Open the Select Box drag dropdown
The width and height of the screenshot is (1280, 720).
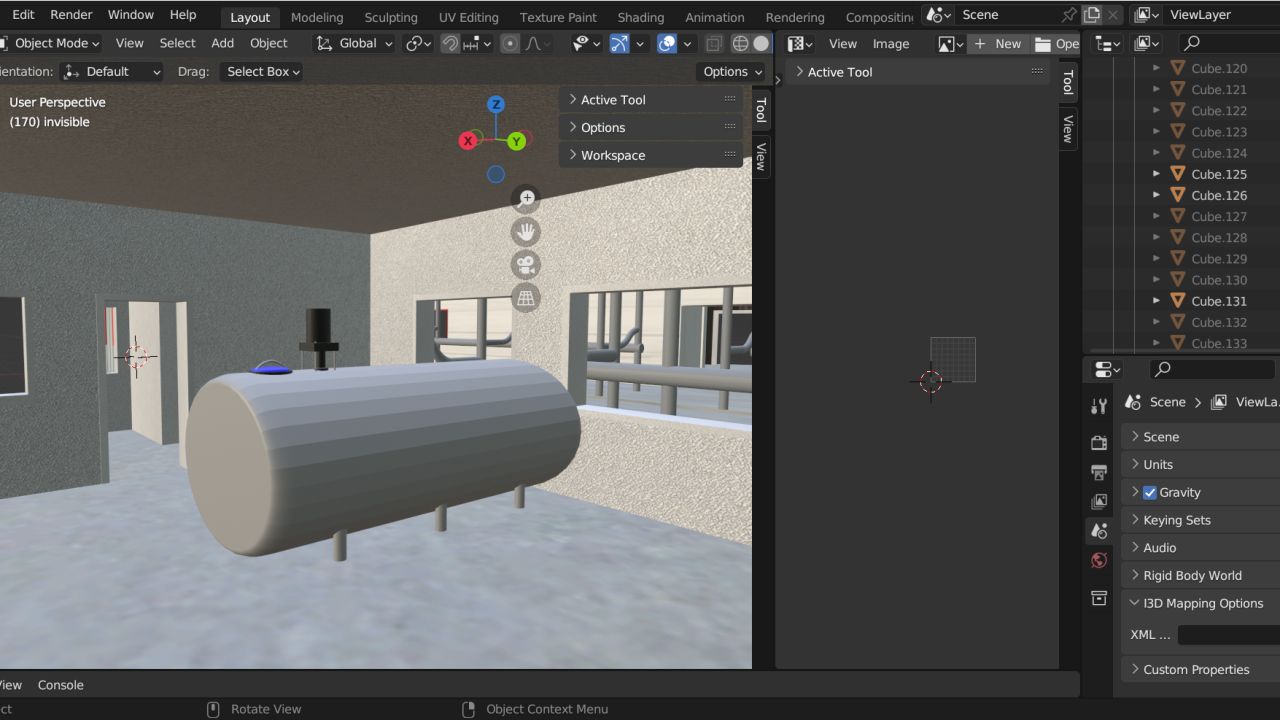tap(261, 71)
